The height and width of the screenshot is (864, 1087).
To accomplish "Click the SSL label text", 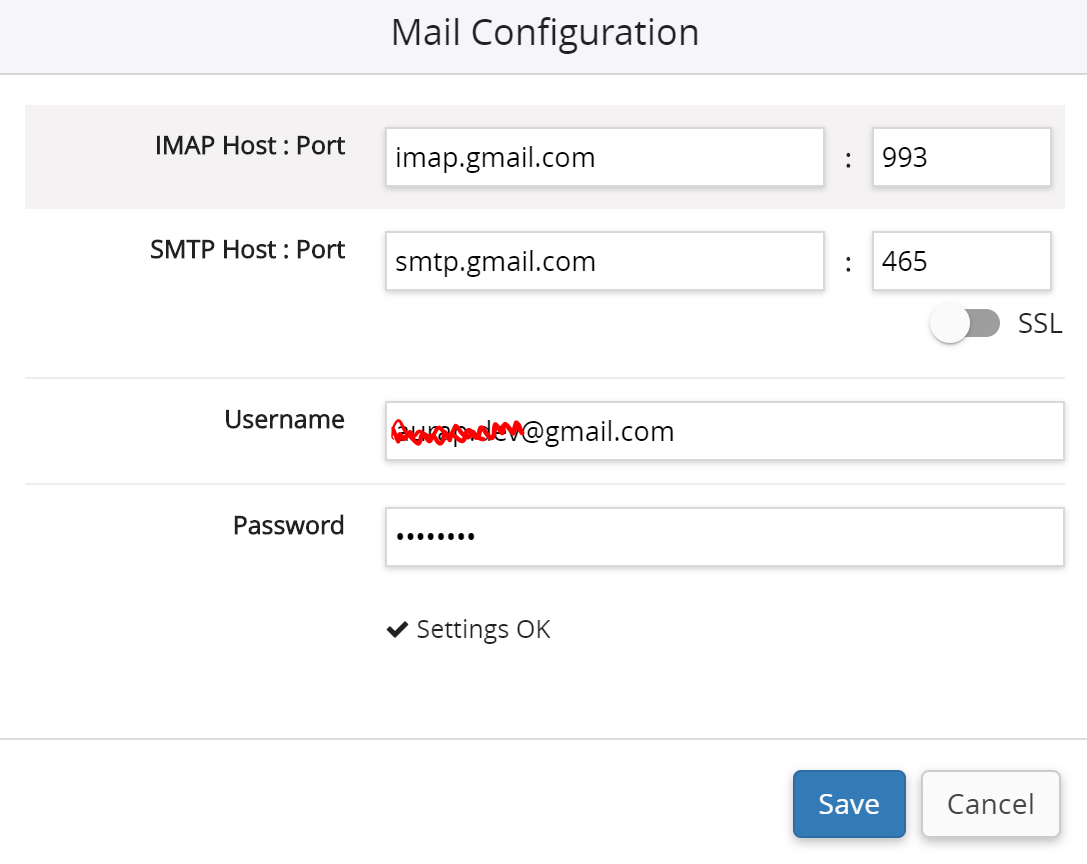I will click(1040, 324).
